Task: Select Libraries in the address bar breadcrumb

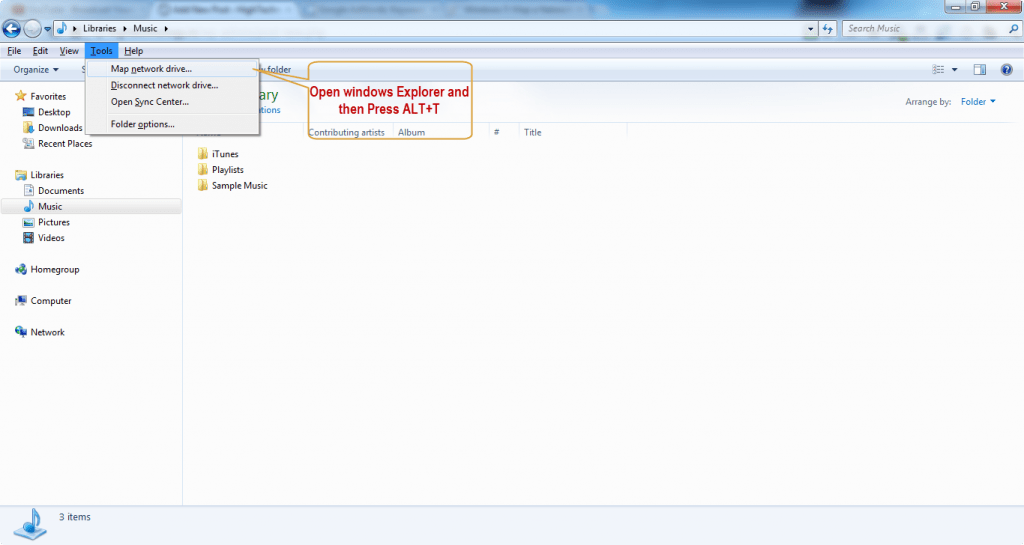Action: [99, 28]
